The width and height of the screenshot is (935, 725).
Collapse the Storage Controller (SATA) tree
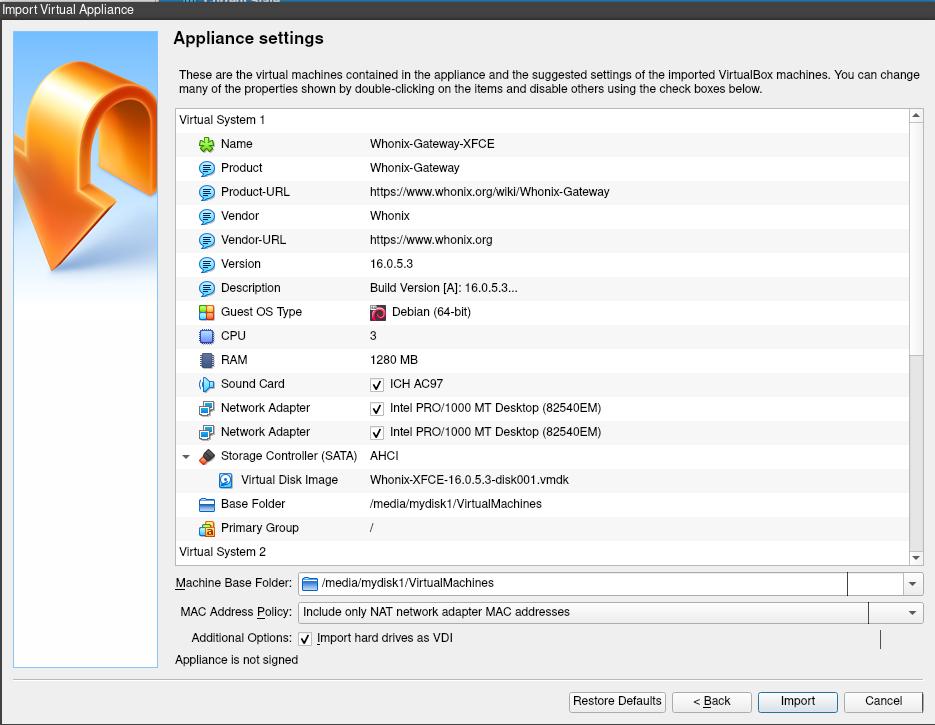[x=186, y=456]
